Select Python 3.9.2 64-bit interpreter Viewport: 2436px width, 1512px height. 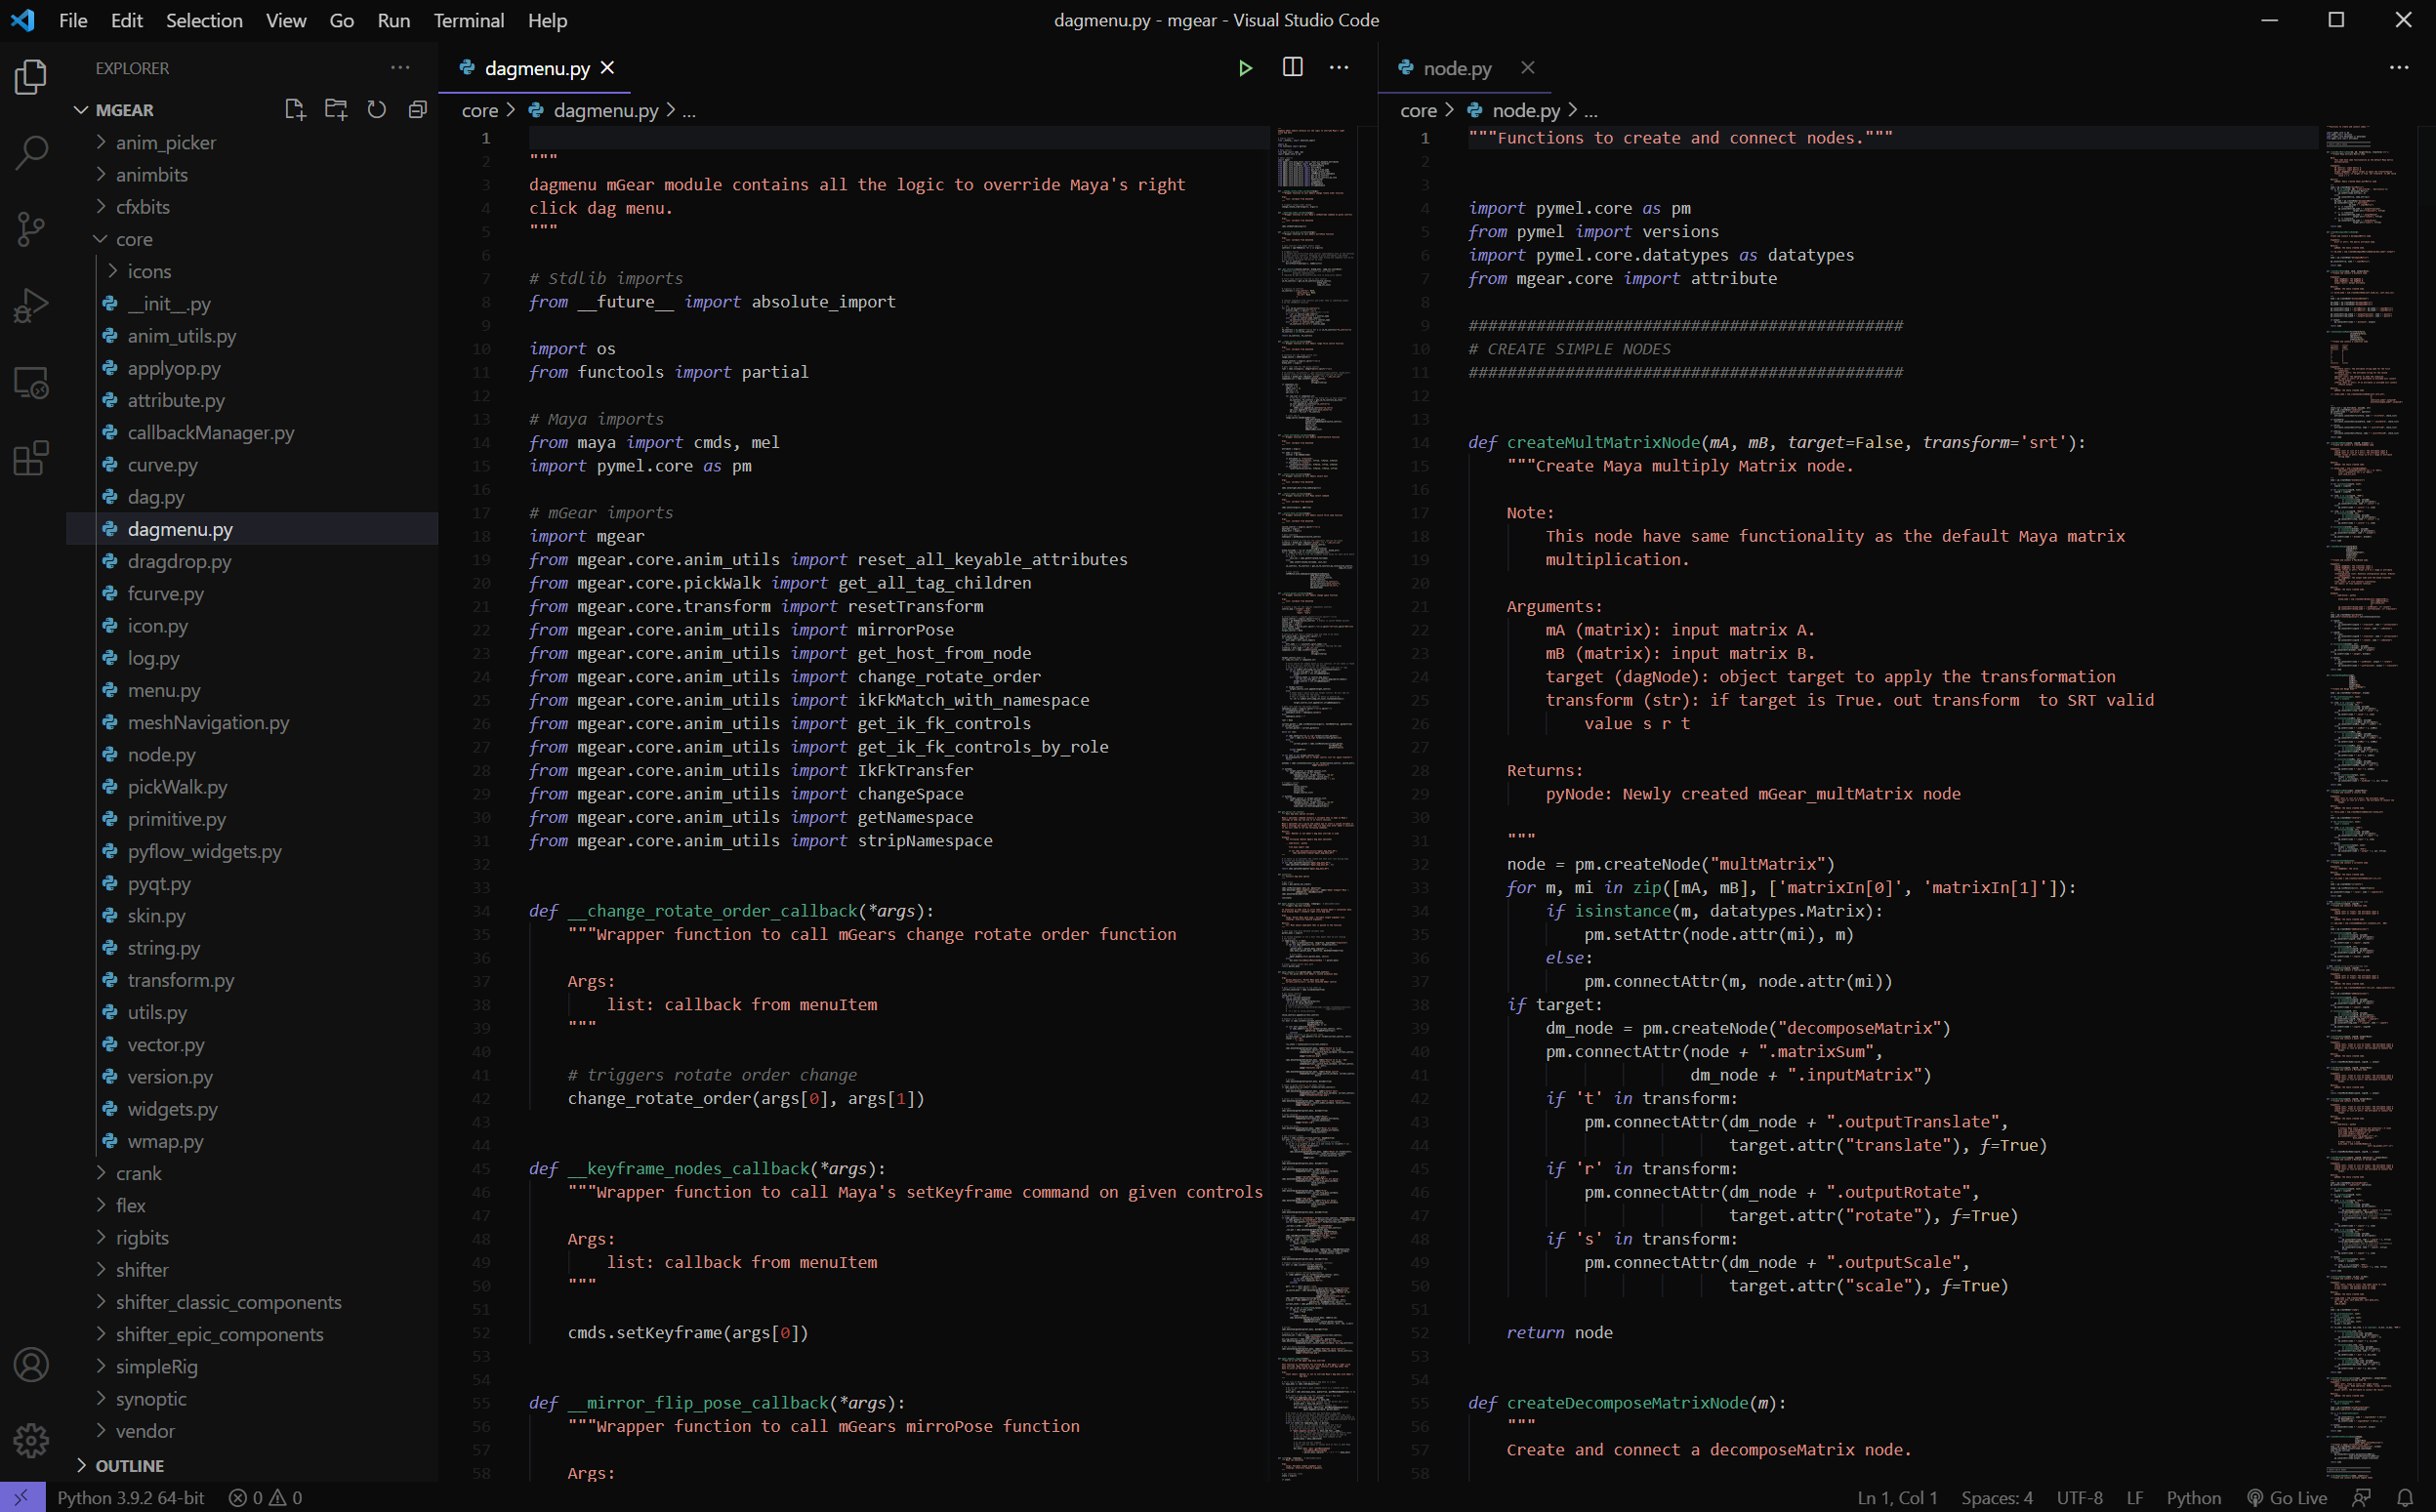click(130, 1497)
